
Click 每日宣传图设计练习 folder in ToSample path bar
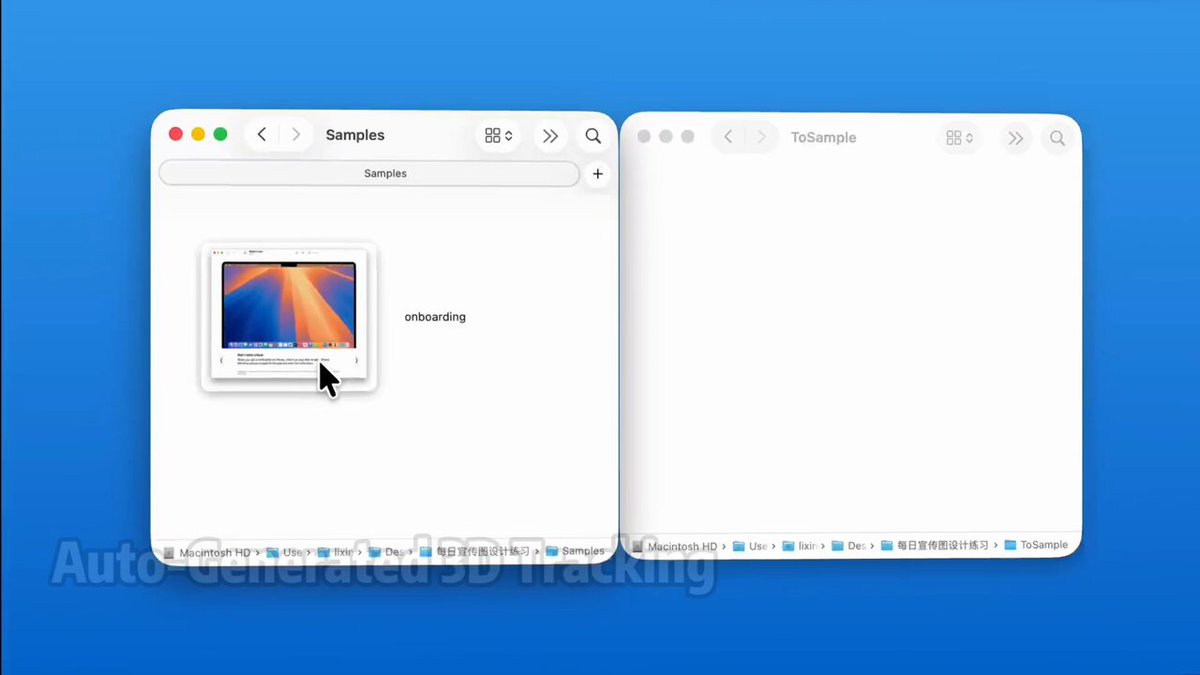coord(941,546)
